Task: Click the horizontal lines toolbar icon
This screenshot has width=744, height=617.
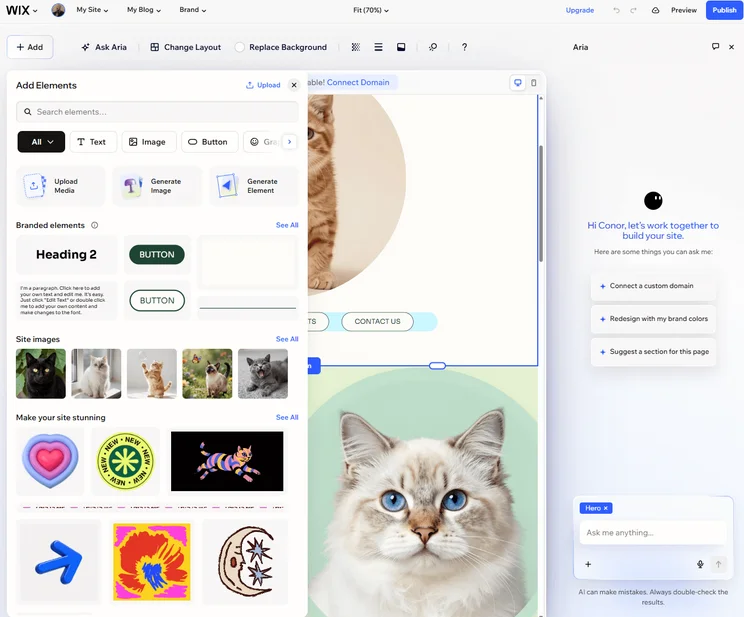Action: pyautogui.click(x=378, y=47)
